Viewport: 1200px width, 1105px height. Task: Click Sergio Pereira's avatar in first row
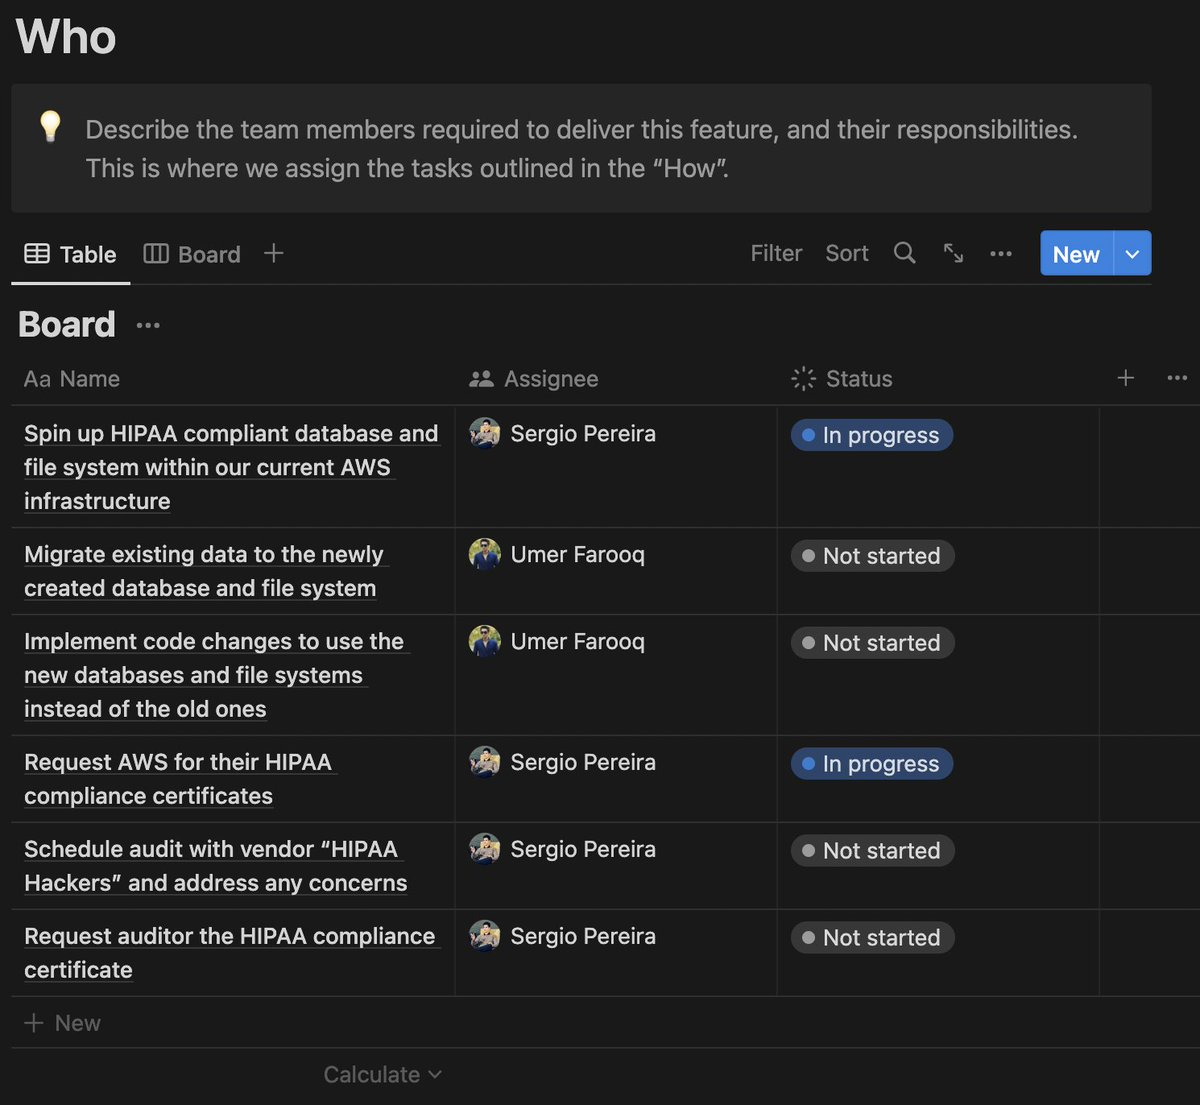click(485, 433)
